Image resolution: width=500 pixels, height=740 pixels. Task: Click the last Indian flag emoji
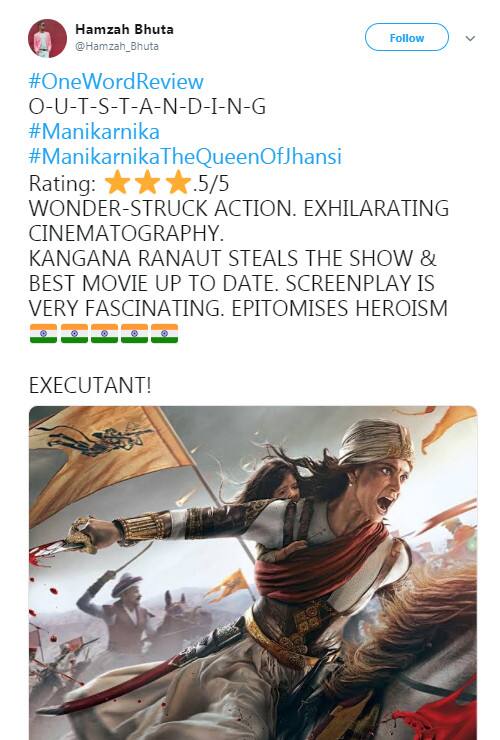(164, 333)
